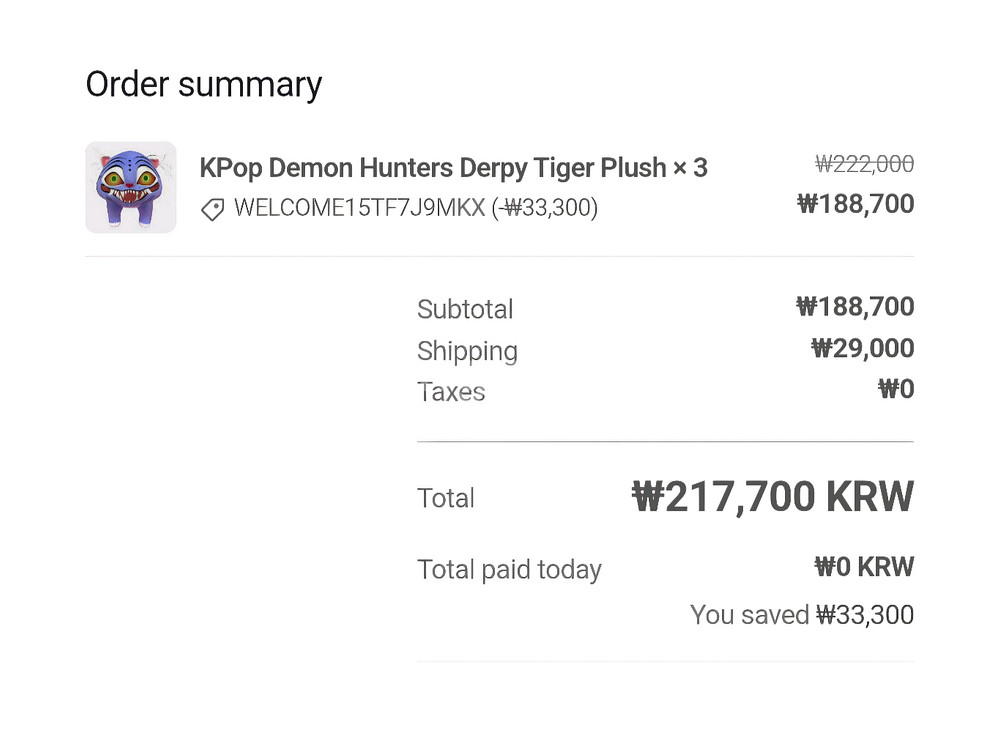Image resolution: width=1000 pixels, height=750 pixels.
Task: Click the Order summary heading
Action: [x=204, y=85]
